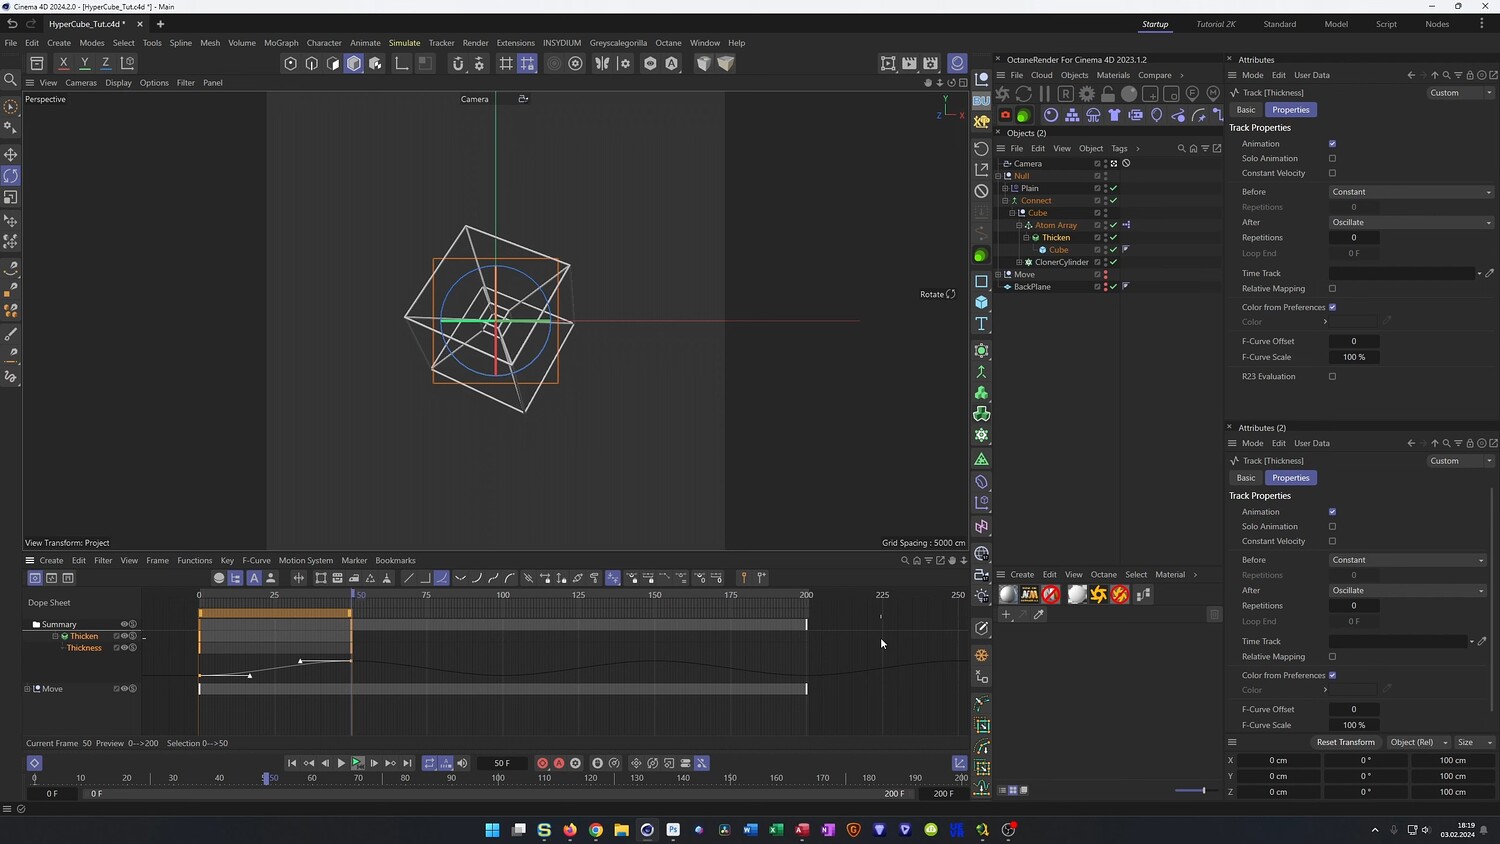
Task: Click the Undo arrow in title bar
Action: (12, 24)
